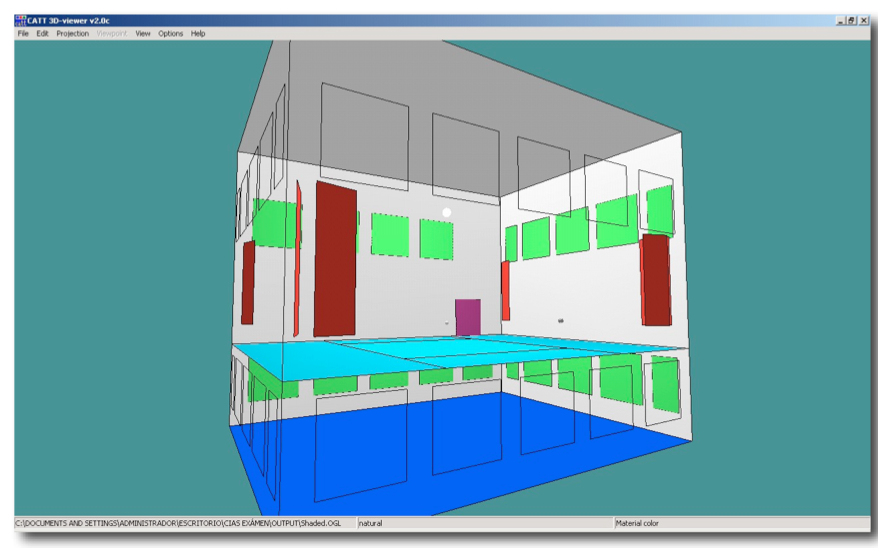This screenshot has height=548, width=878.
Task: Open the Projection menu
Action: click(x=72, y=34)
